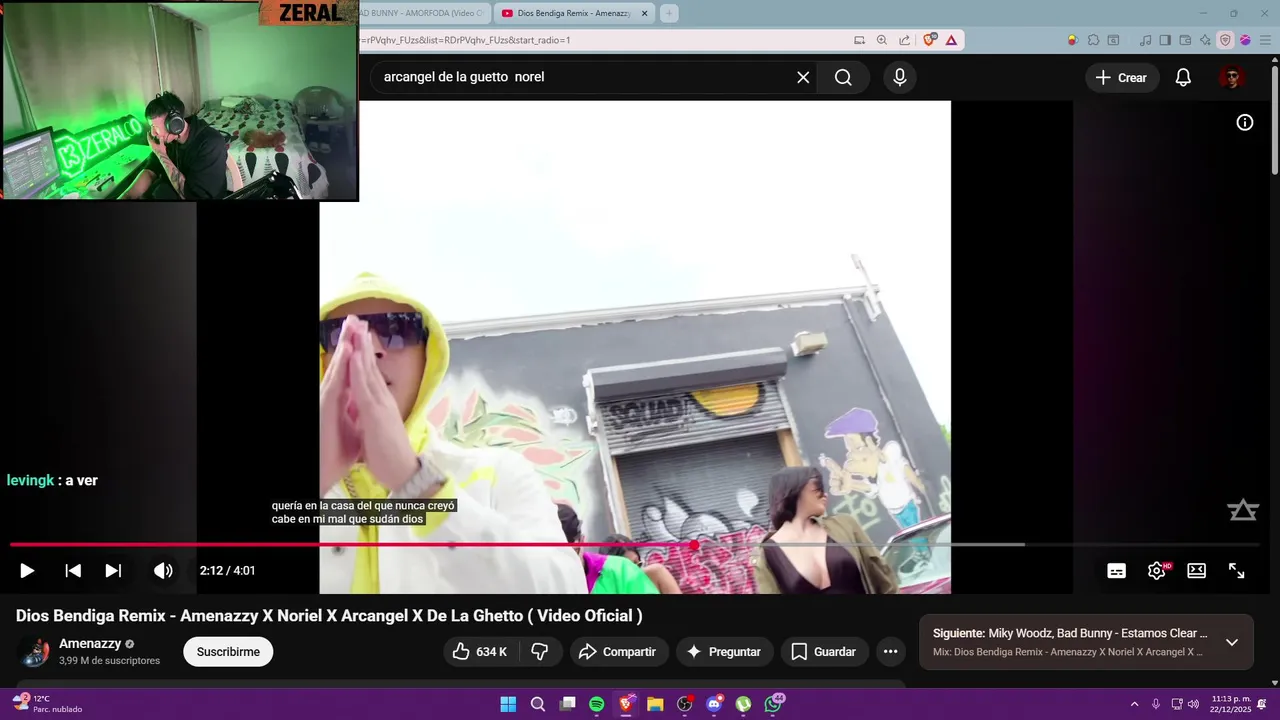Open WhatsApp from the taskbar

coord(774,704)
